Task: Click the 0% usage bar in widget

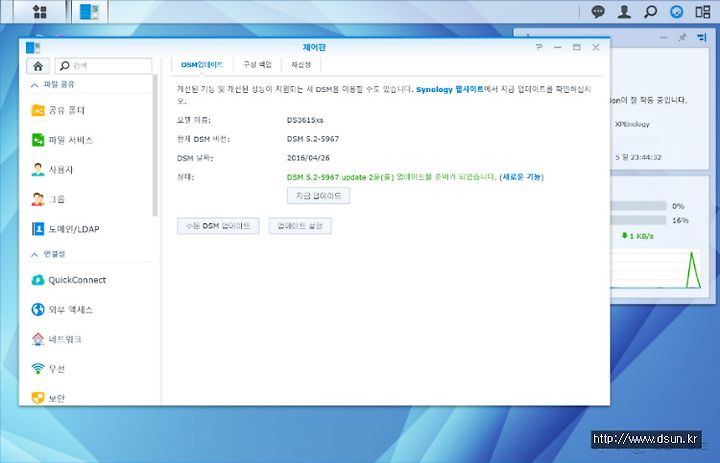Action: 638,206
